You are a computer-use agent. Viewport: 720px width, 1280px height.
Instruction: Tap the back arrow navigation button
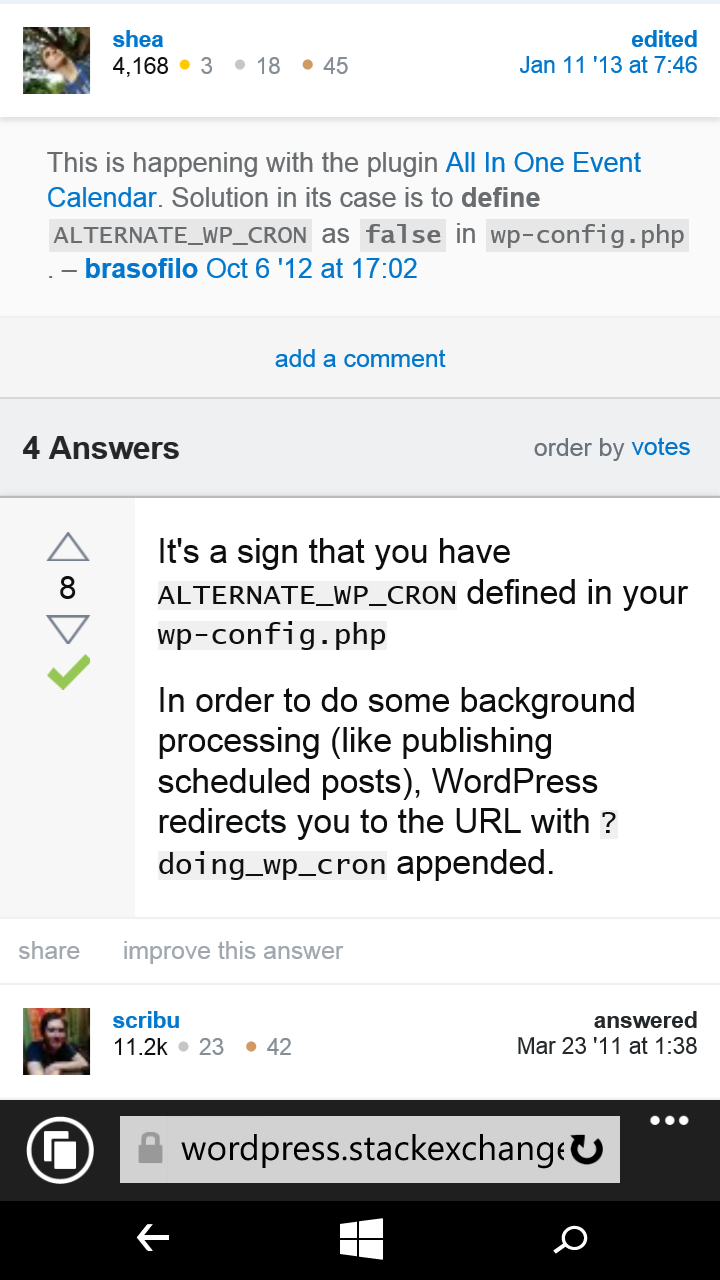pyautogui.click(x=152, y=1240)
